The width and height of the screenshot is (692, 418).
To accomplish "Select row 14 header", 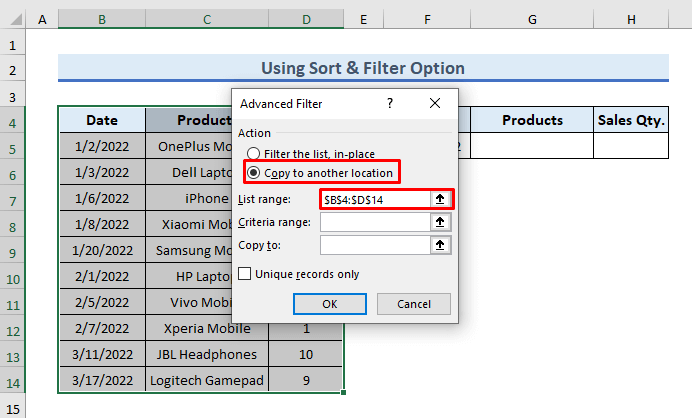I will pos(13,380).
